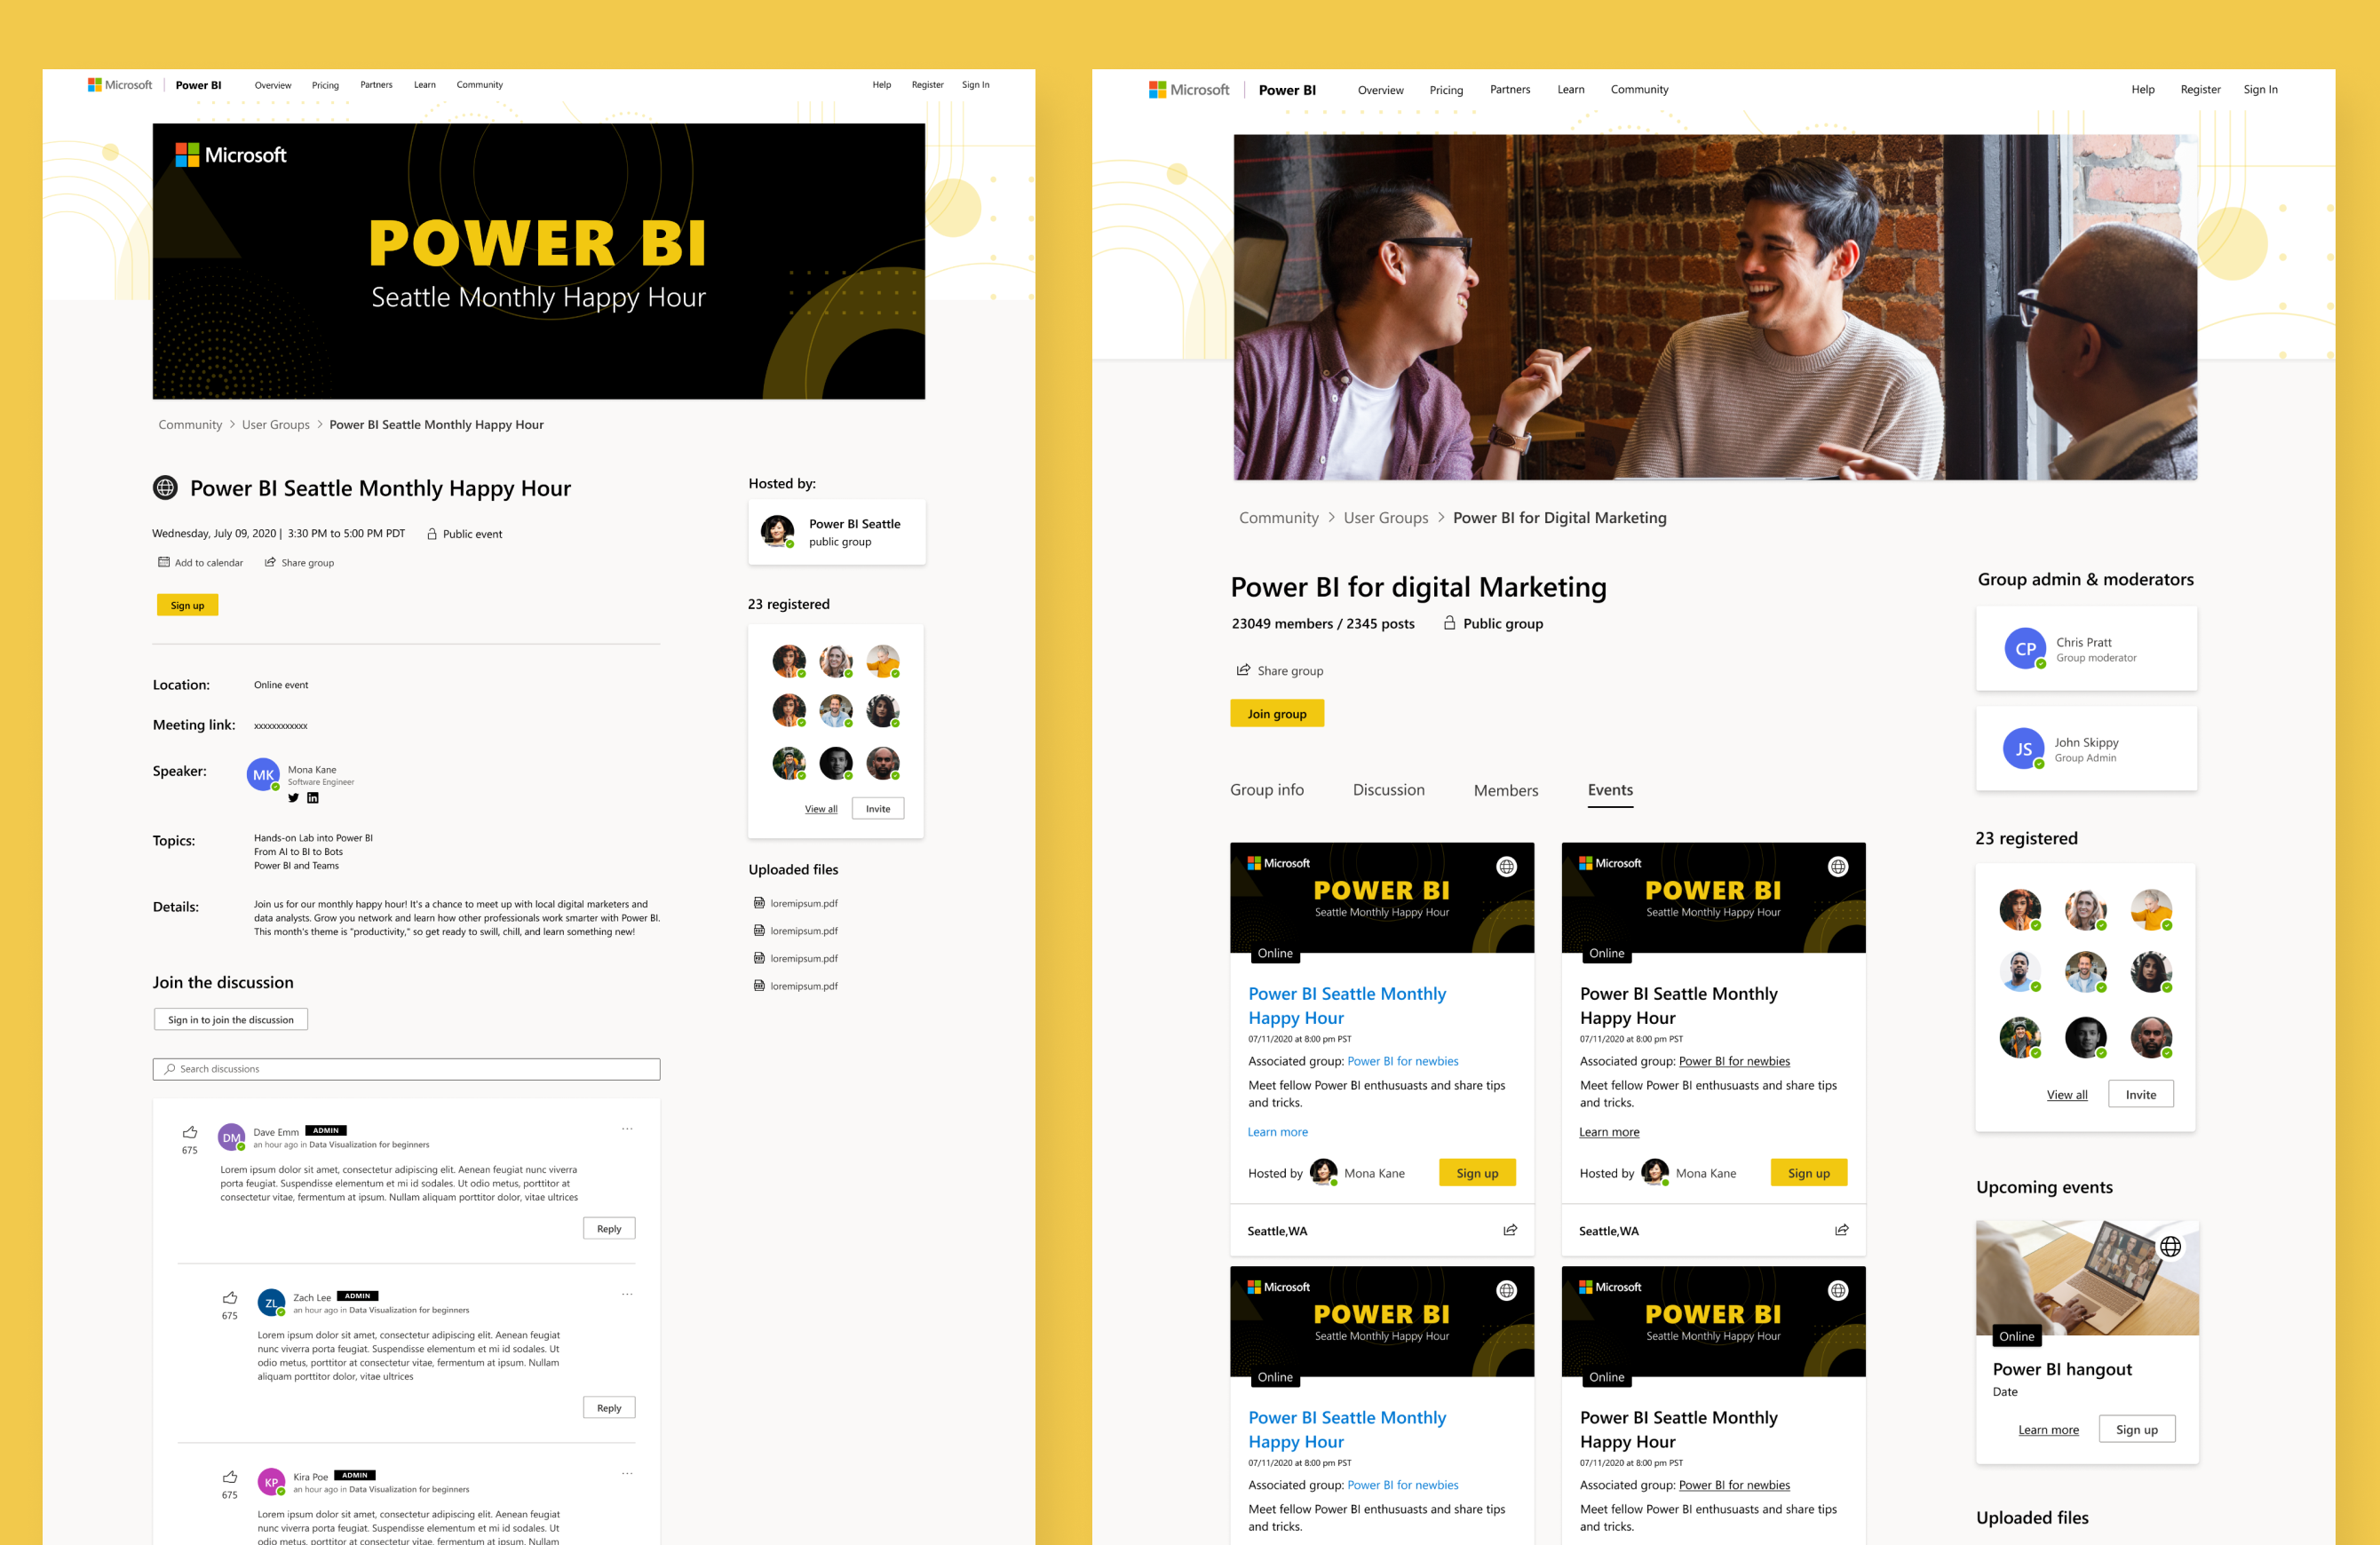Open the User Groups breadcrumb on left page

(275, 425)
